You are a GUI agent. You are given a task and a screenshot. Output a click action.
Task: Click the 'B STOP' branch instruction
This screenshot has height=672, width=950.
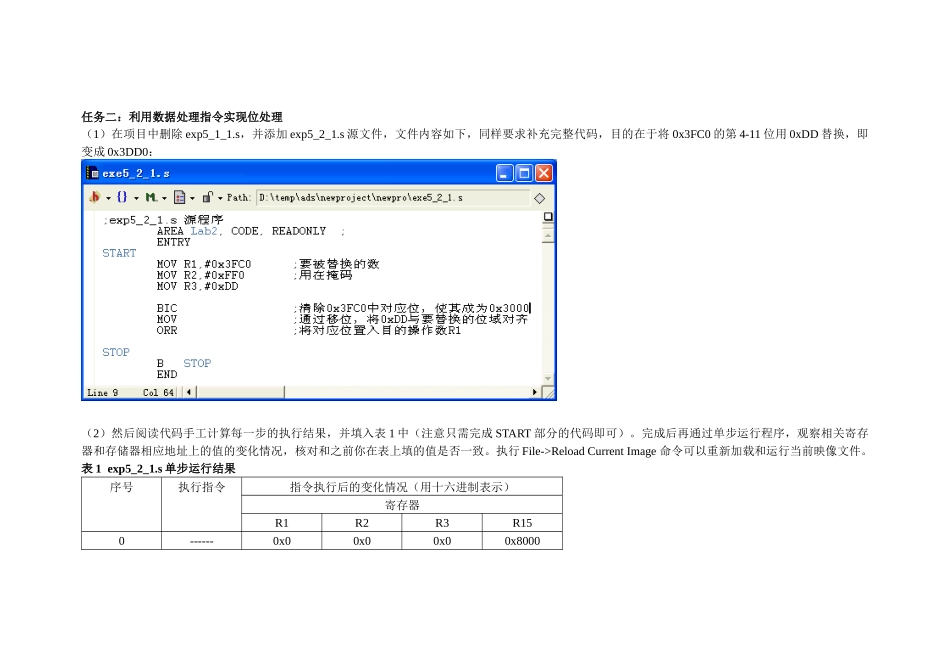tap(184, 364)
